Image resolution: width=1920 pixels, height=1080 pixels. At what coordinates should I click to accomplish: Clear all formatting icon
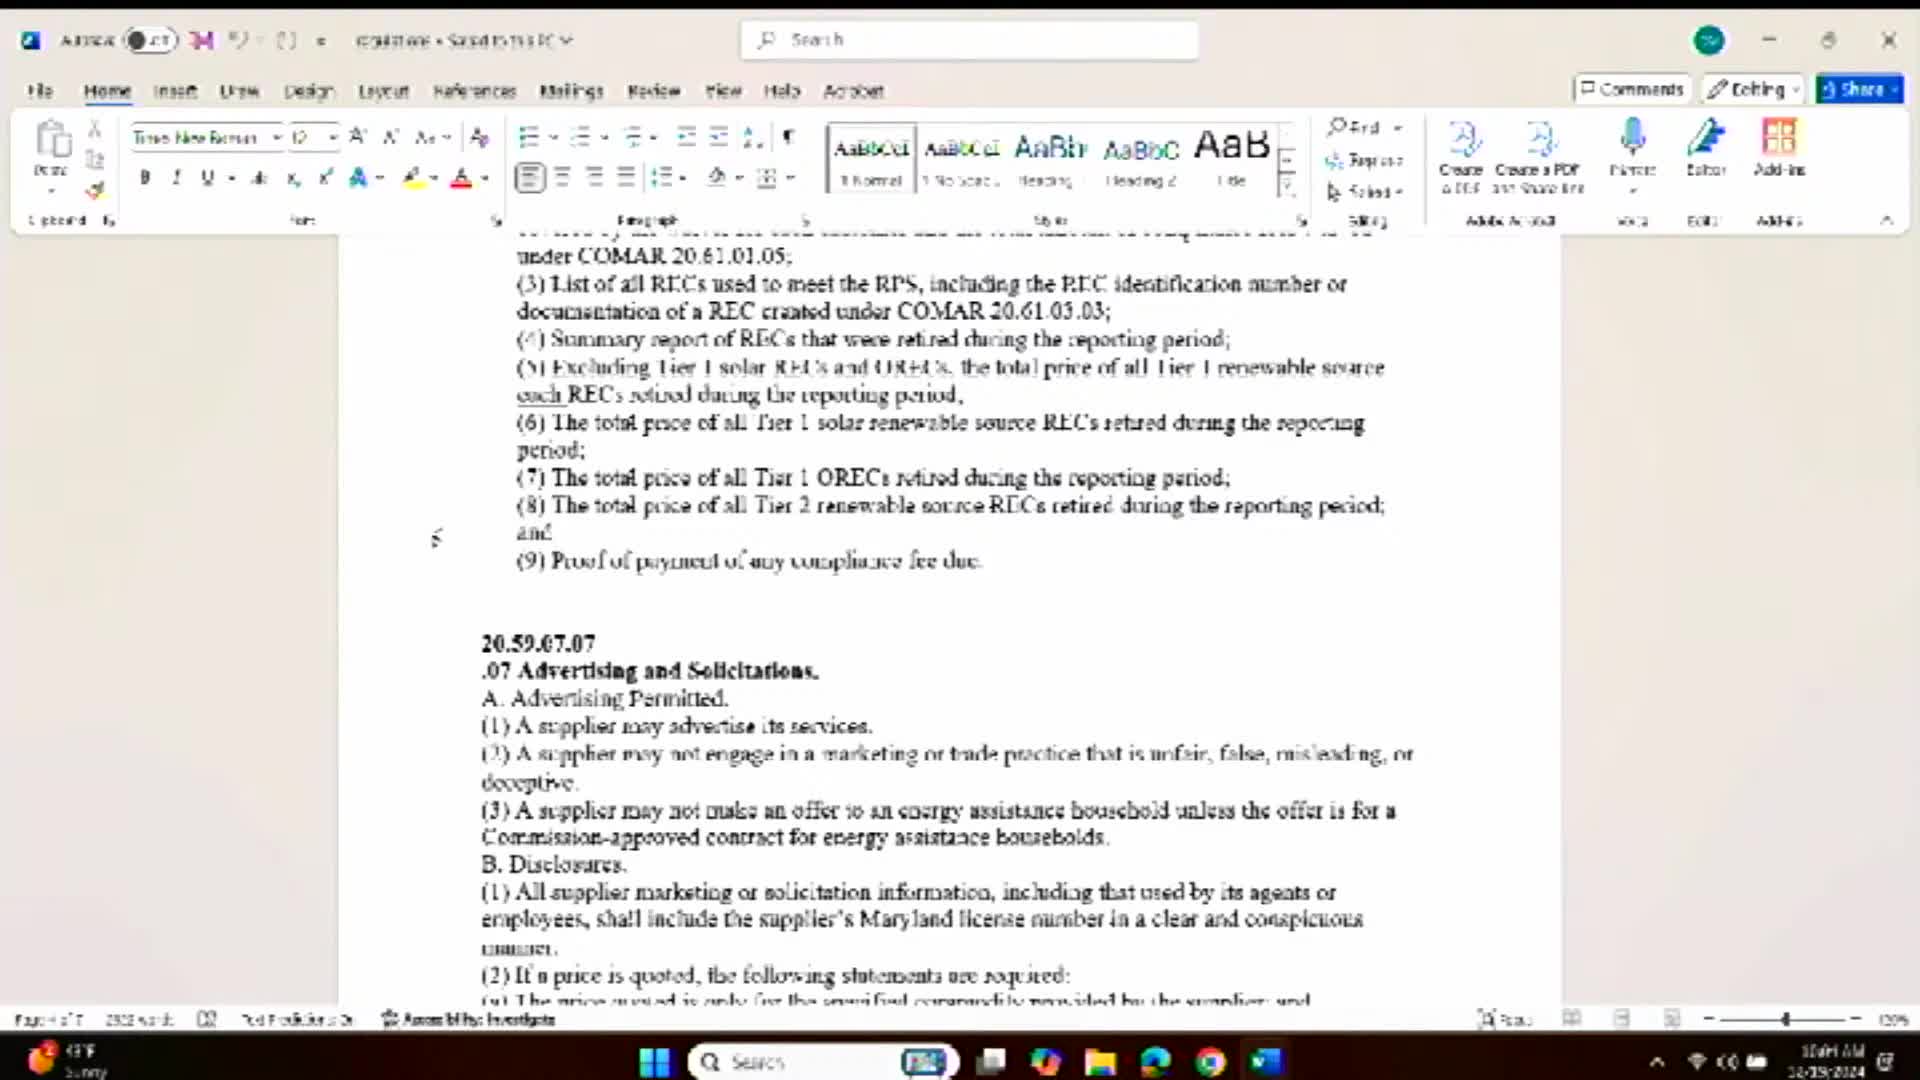480,137
